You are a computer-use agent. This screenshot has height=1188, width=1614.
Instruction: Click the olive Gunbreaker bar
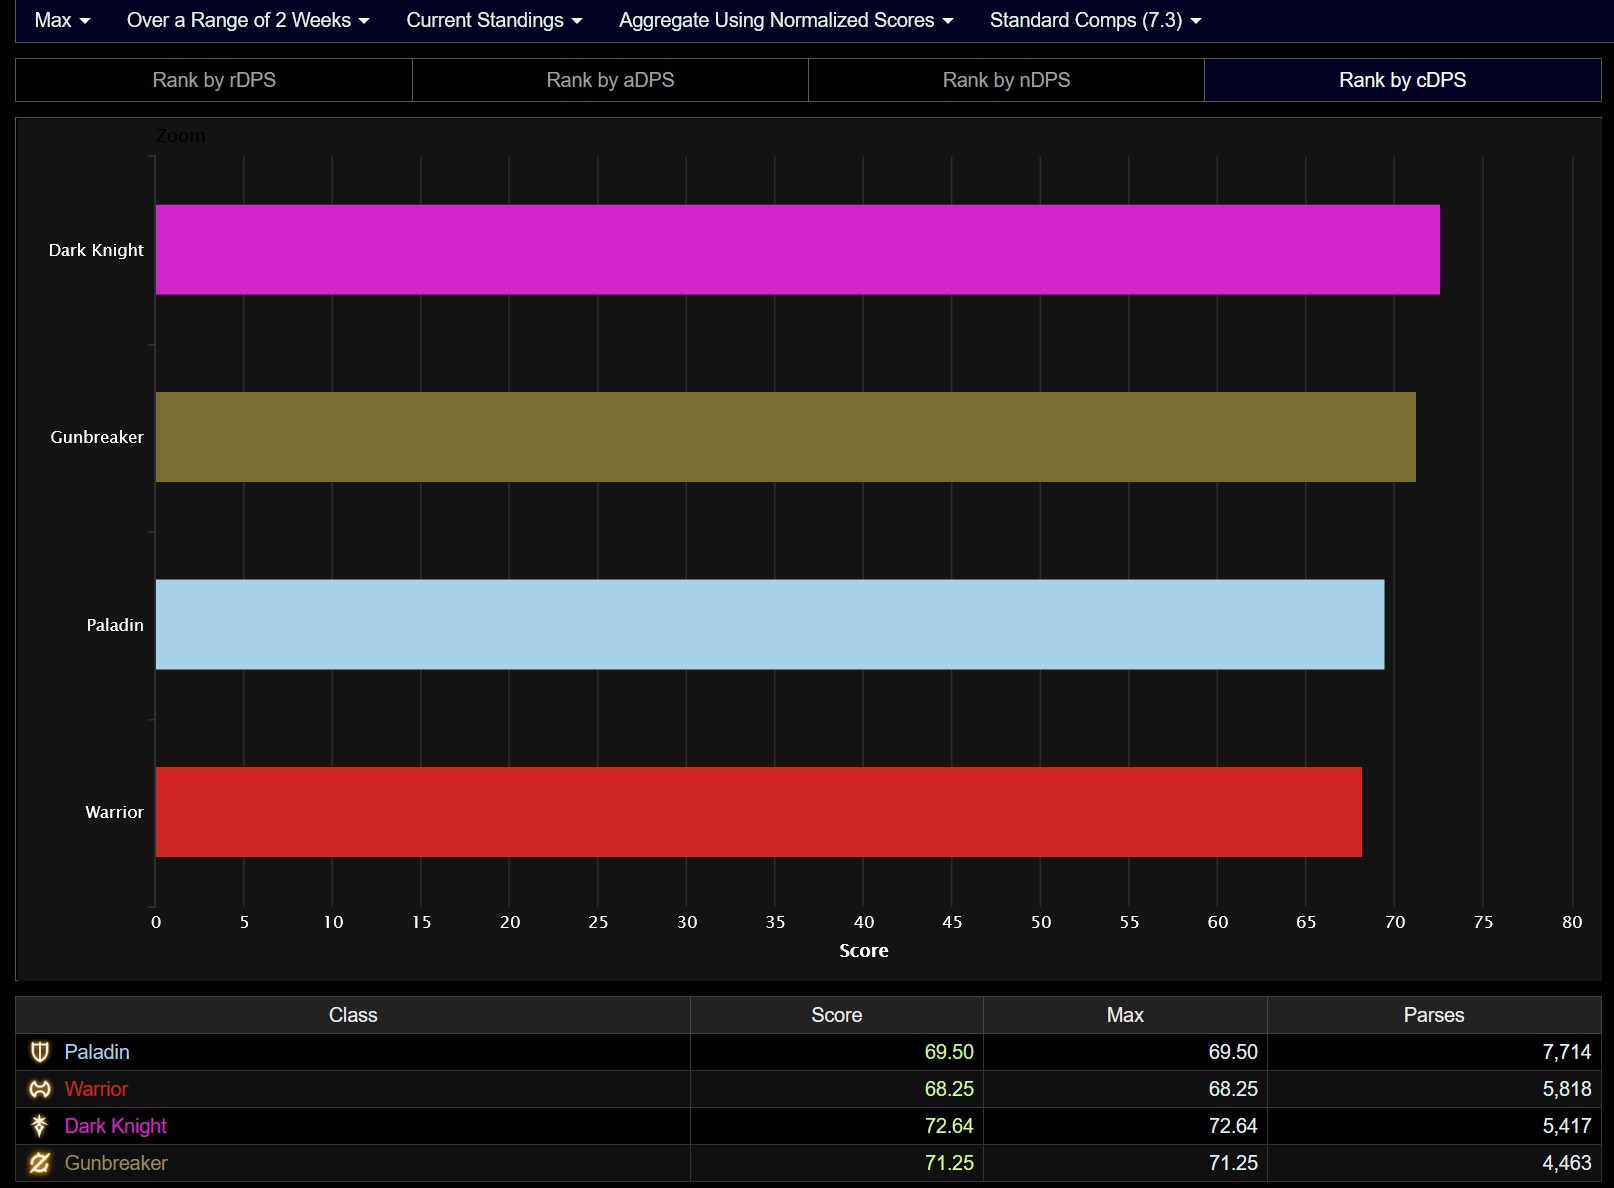click(785, 437)
